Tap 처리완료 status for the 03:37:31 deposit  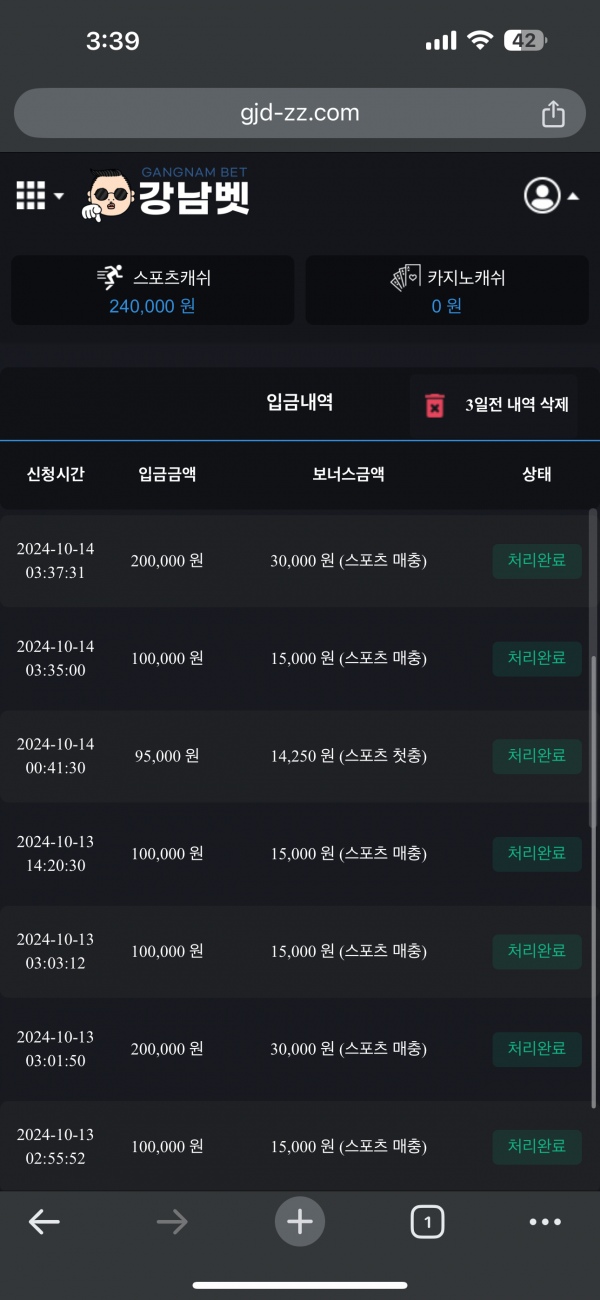click(x=537, y=560)
